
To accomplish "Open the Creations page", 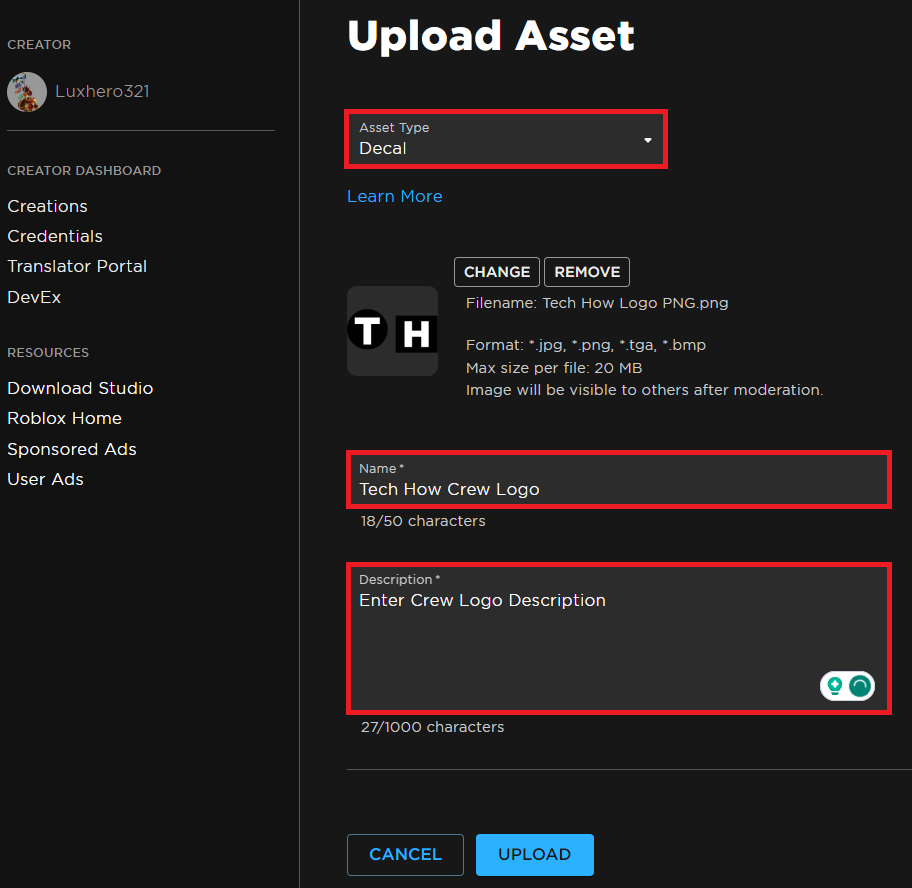I will click(x=47, y=206).
